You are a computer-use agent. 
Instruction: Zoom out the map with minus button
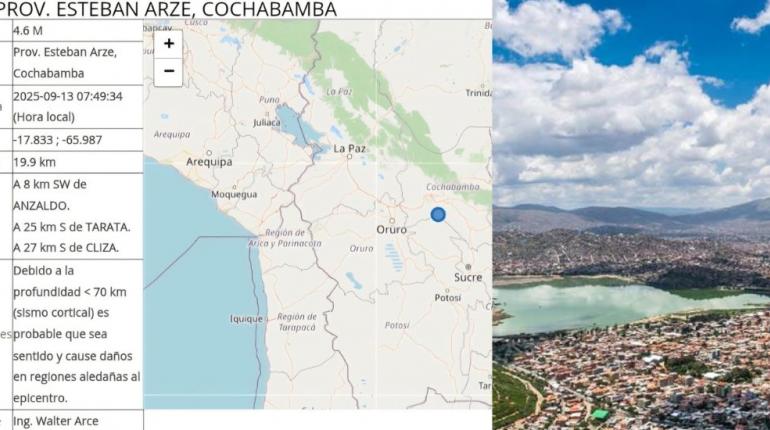[x=168, y=72]
